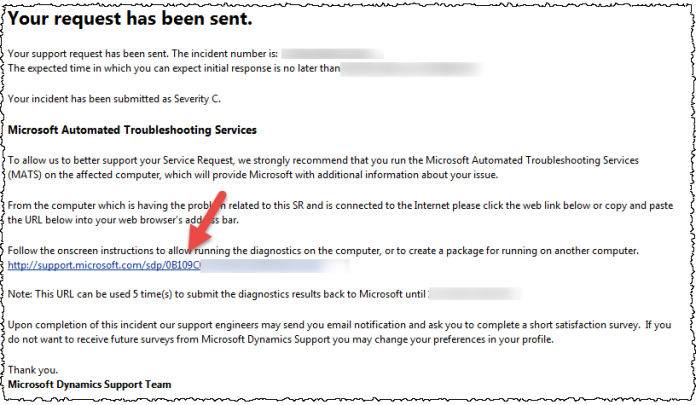Select the "Thank you." closing text

pos(33,370)
